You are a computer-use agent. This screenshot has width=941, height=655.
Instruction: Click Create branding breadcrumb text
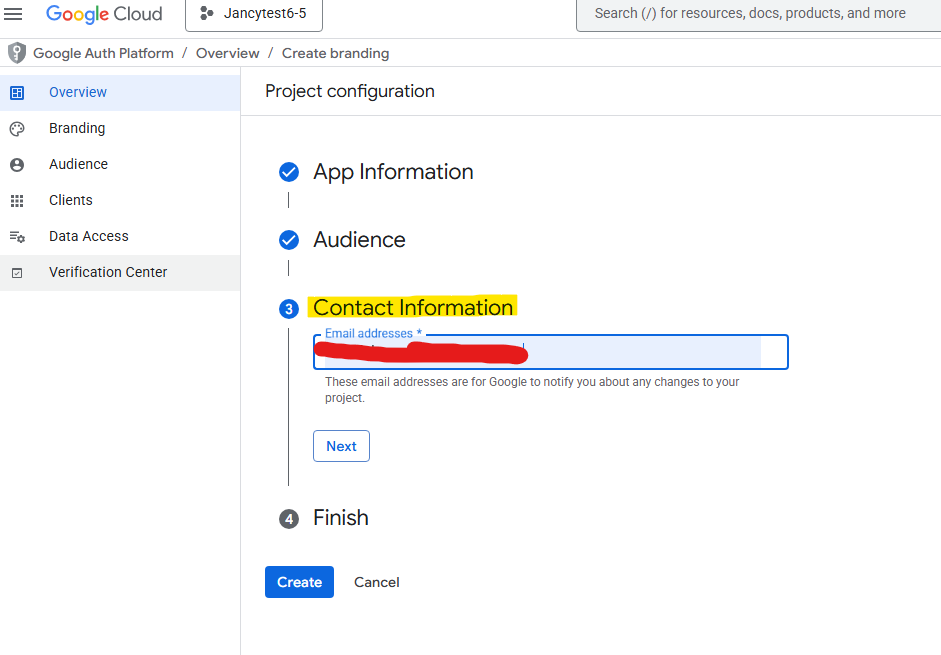tap(335, 53)
